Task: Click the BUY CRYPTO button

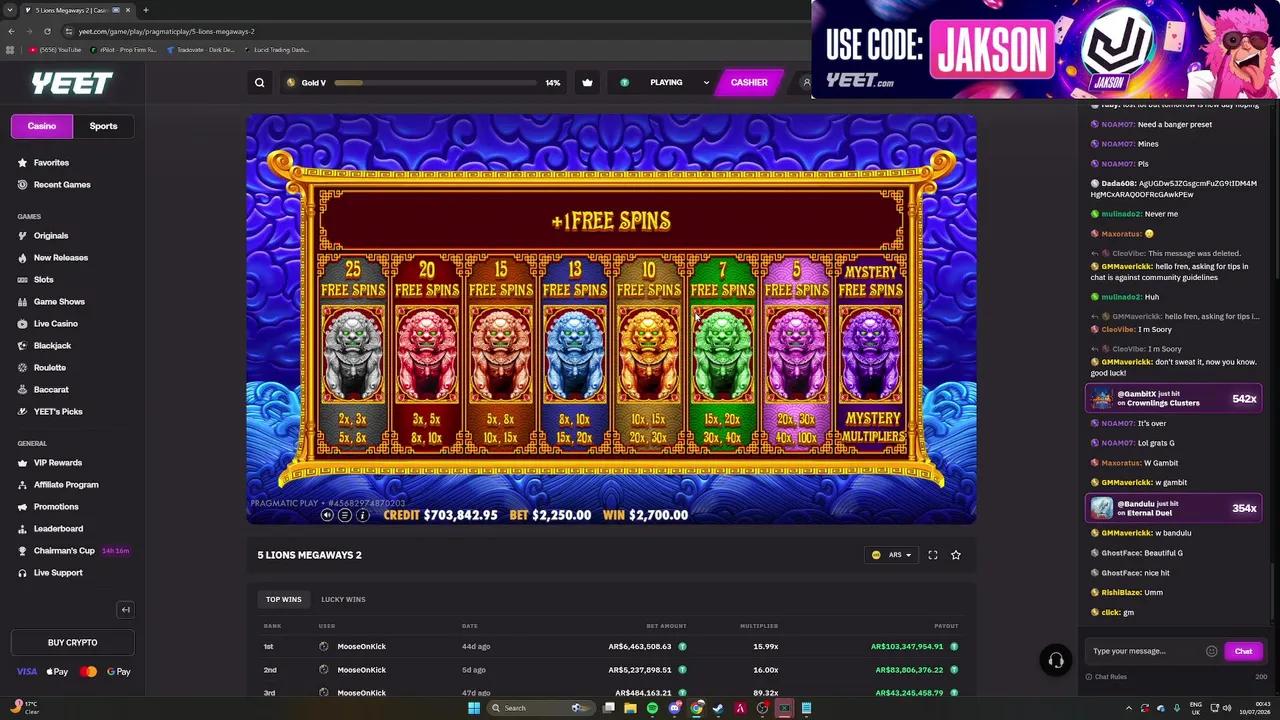Action: click(x=72, y=642)
